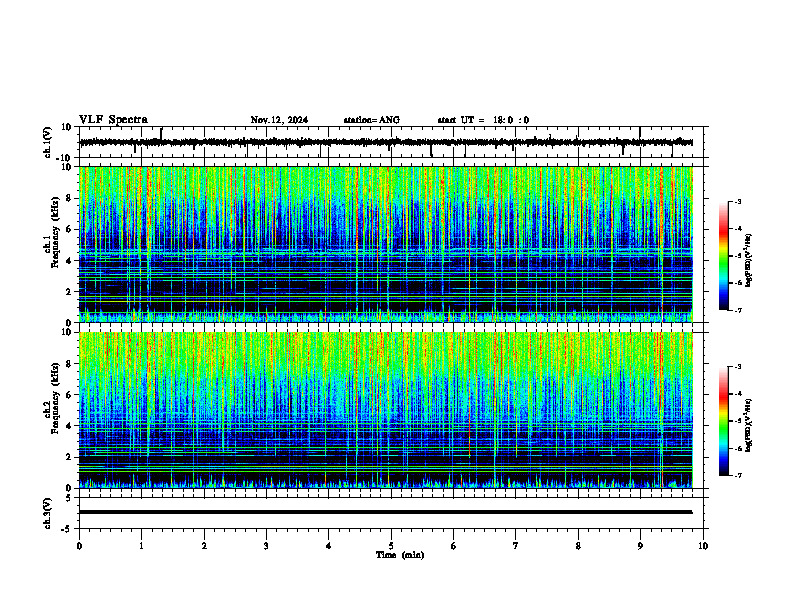Viewport: 792px width, 612px height.
Task: Click the ch.1 spectrogram color scale bar
Action: tap(723, 256)
